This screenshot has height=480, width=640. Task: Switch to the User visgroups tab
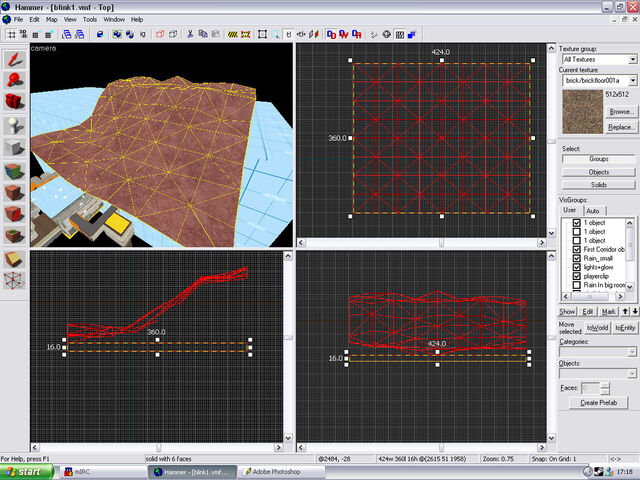pos(570,210)
